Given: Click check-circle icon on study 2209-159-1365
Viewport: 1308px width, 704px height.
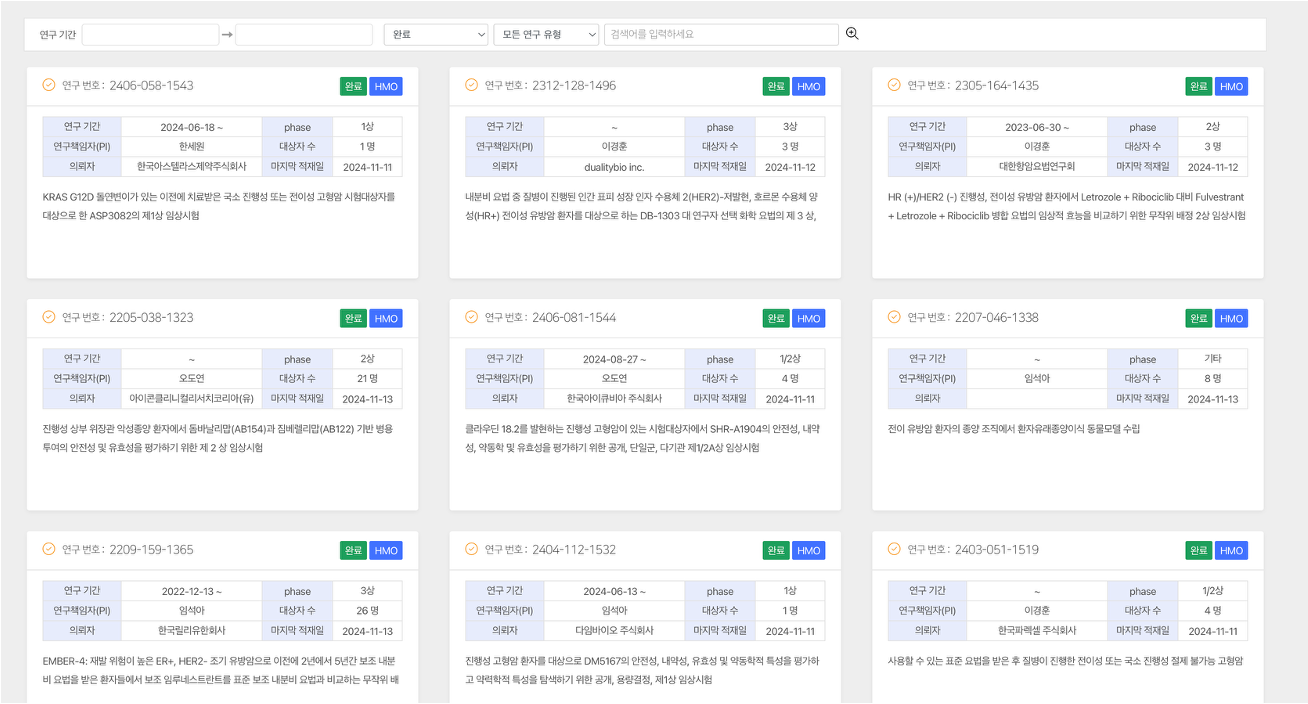Looking at the screenshot, I should 49,549.
